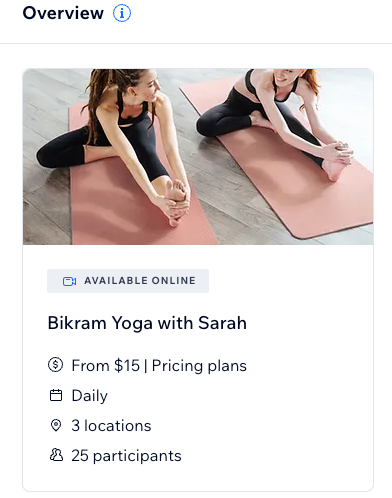The height and width of the screenshot is (498, 392).
Task: Click the Overview info icon
Action: tap(122, 13)
